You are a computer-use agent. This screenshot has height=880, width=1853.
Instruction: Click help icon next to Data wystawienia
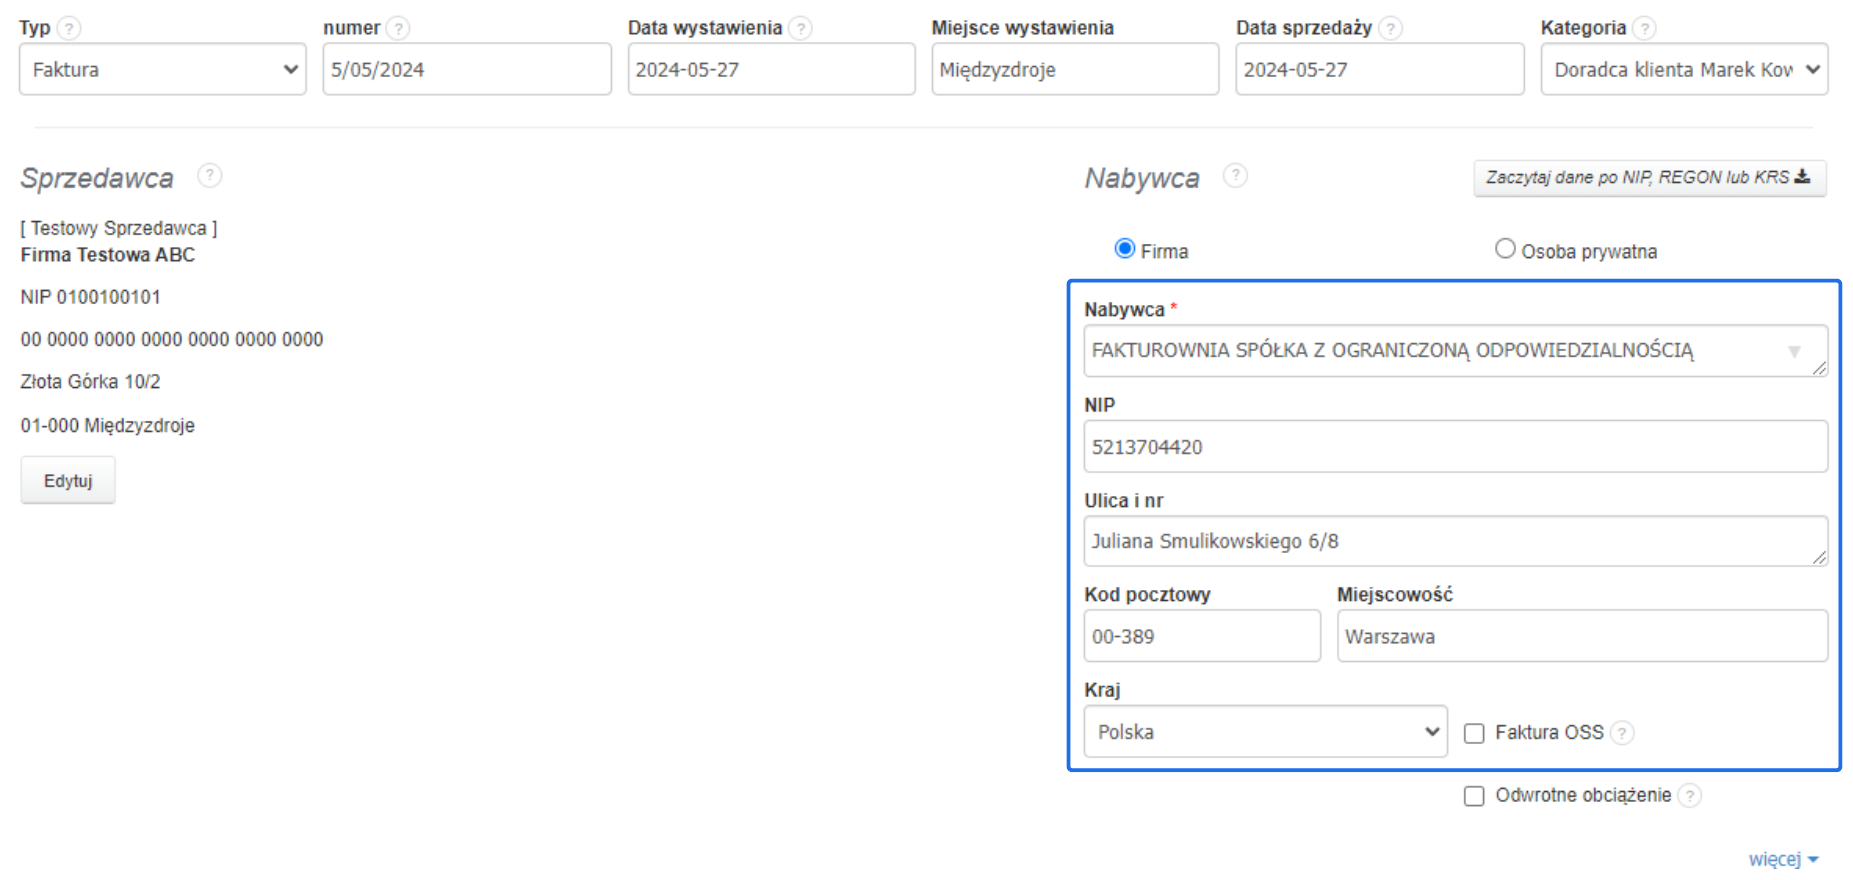point(800,28)
